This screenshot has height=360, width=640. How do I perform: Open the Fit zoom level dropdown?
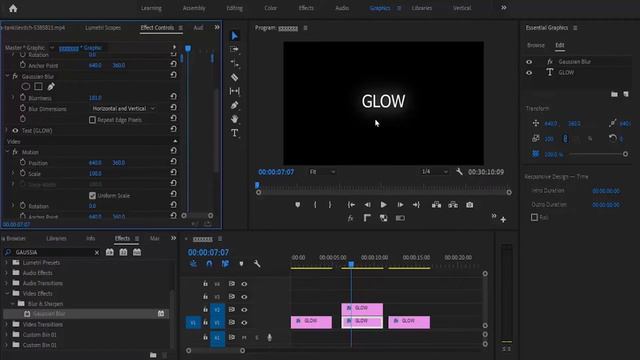tap(322, 172)
